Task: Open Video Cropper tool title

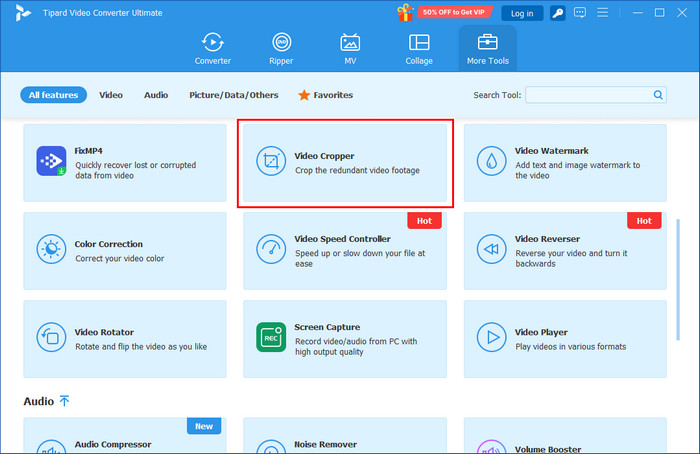Action: (x=324, y=156)
